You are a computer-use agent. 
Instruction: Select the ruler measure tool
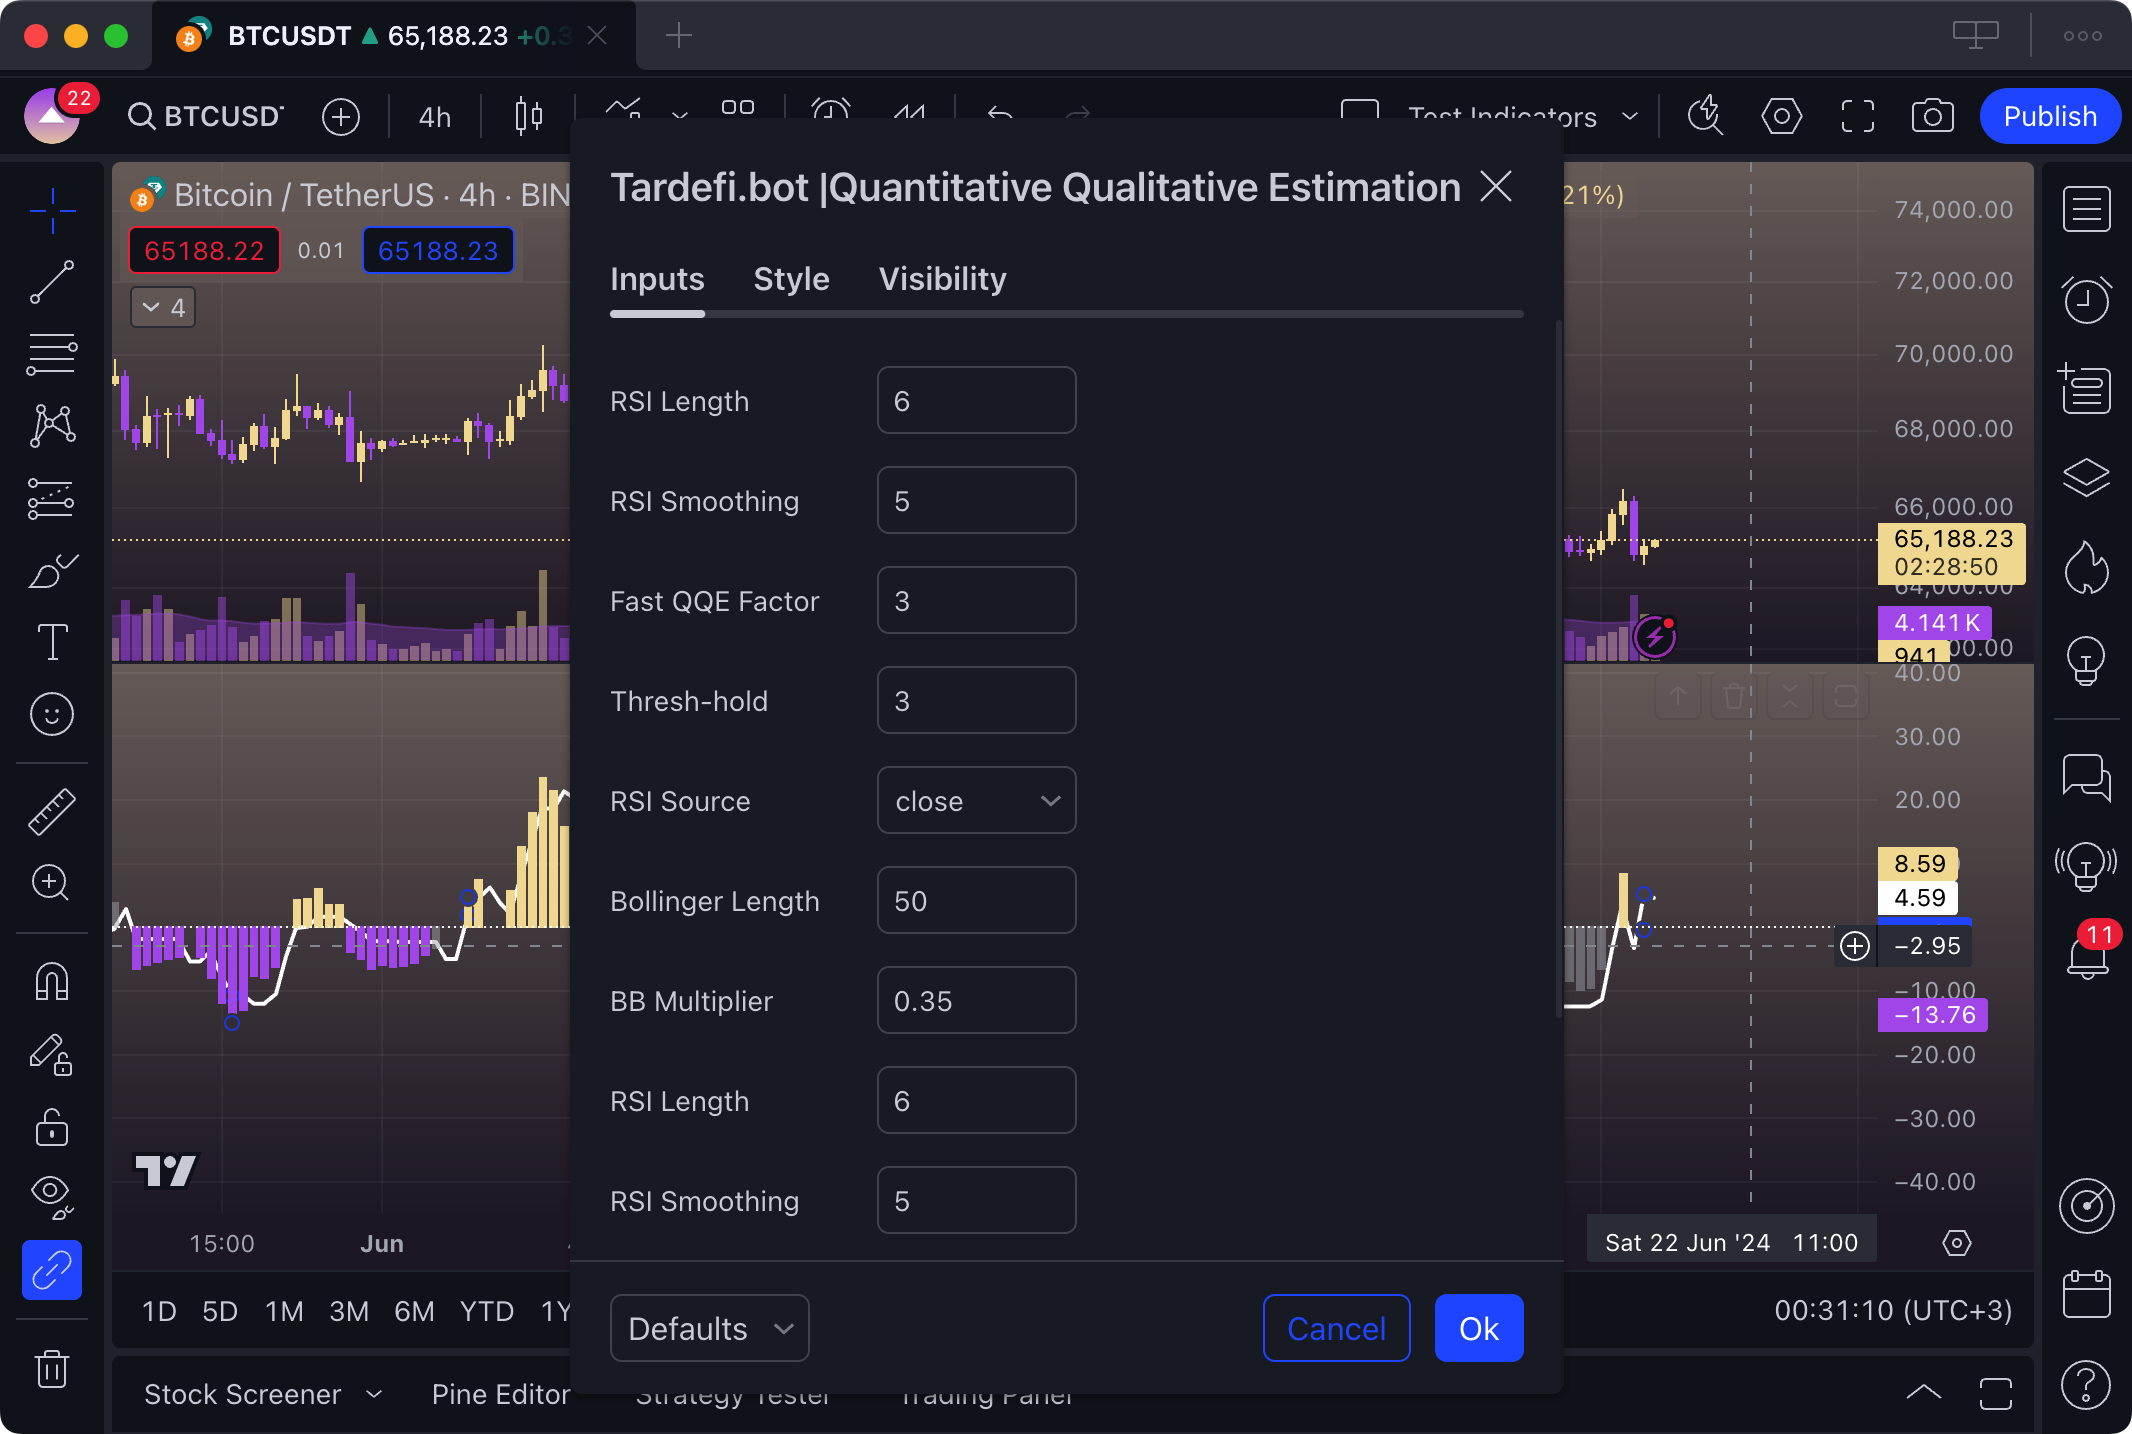point(52,811)
